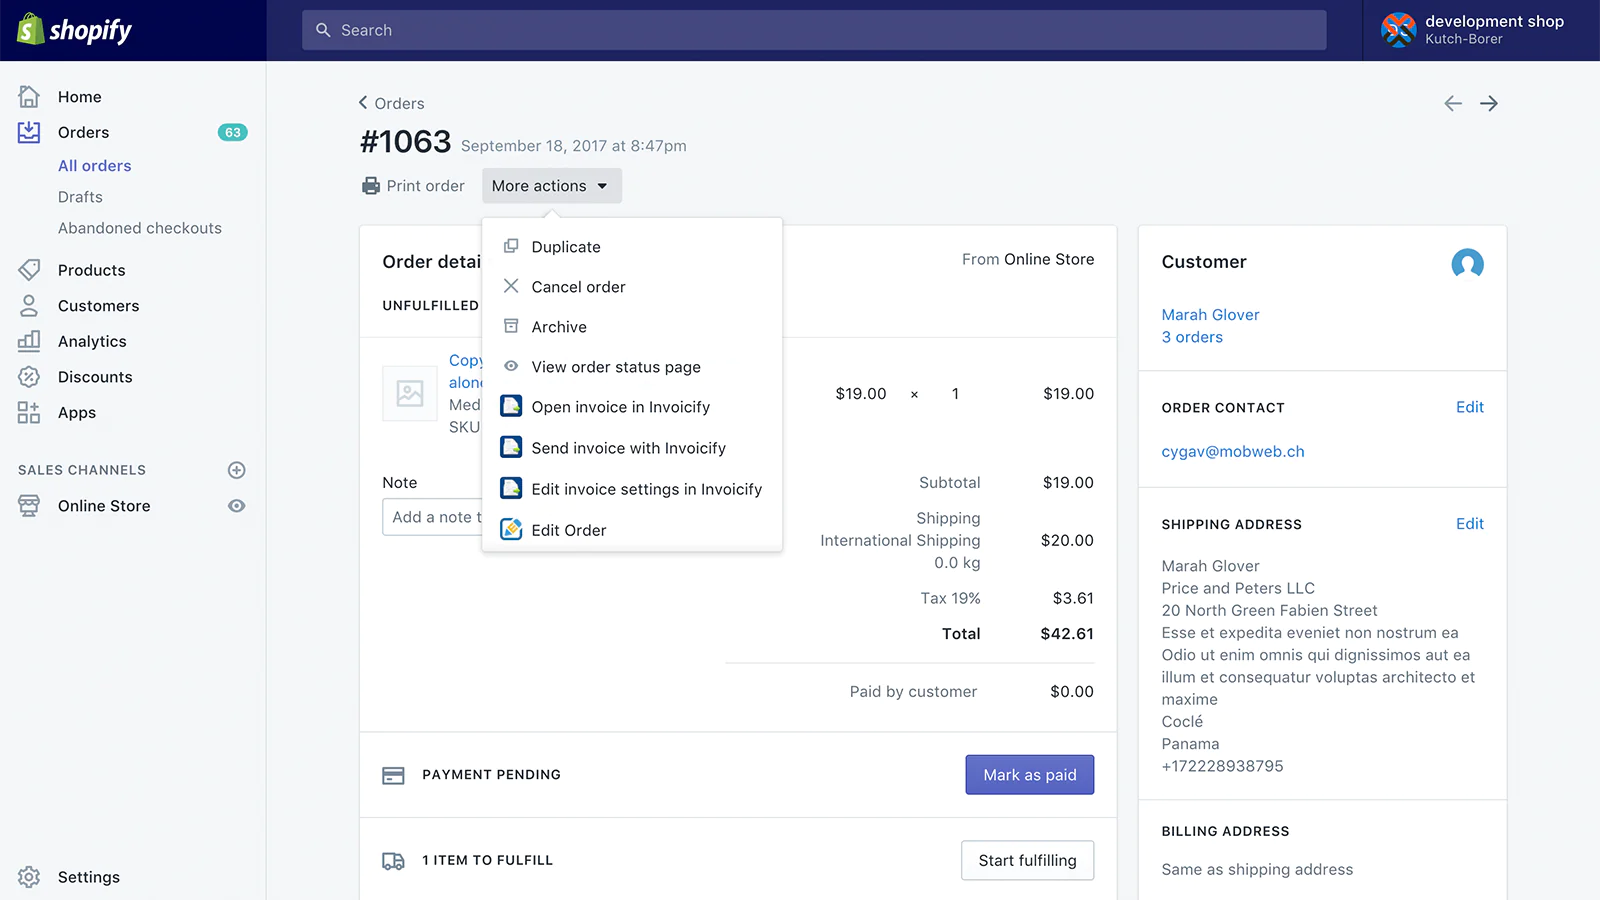This screenshot has width=1600, height=900.
Task: Select the Home icon in sidebar
Action: pyautogui.click(x=29, y=96)
